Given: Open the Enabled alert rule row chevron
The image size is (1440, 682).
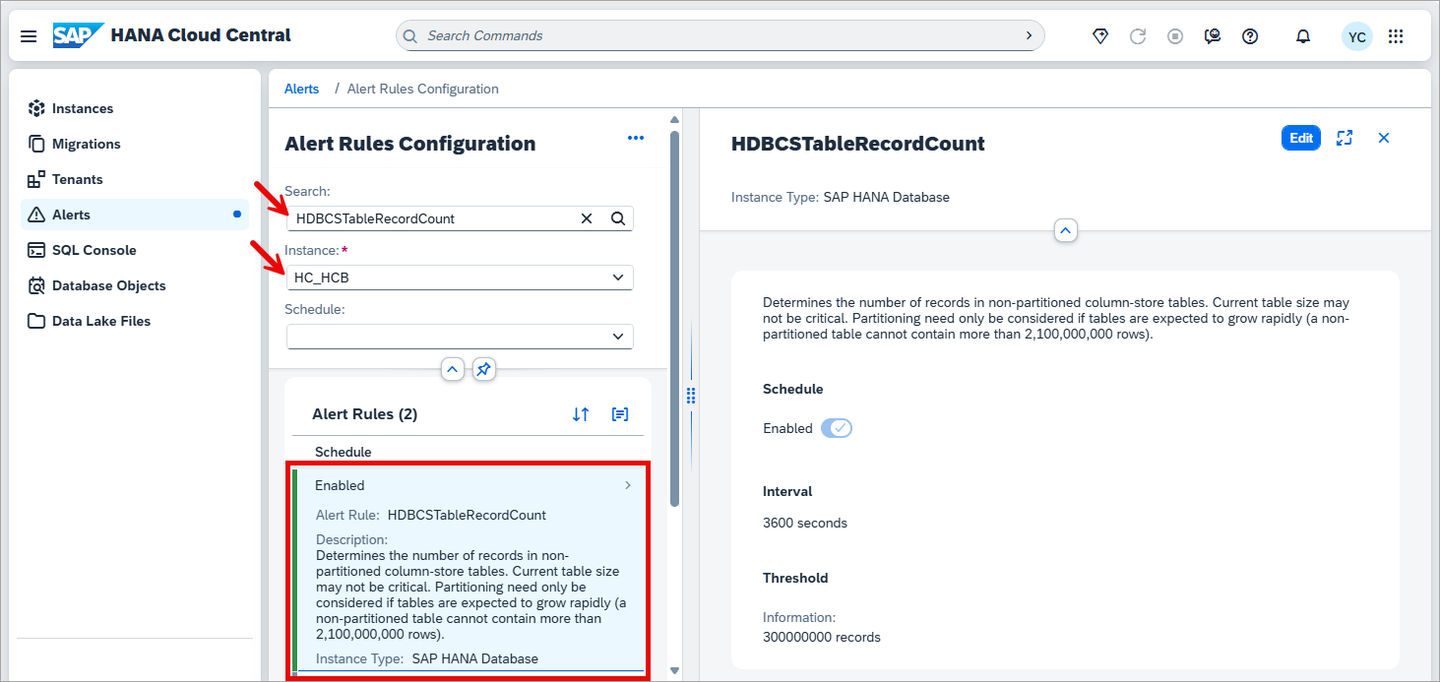Looking at the screenshot, I should click(x=628, y=485).
